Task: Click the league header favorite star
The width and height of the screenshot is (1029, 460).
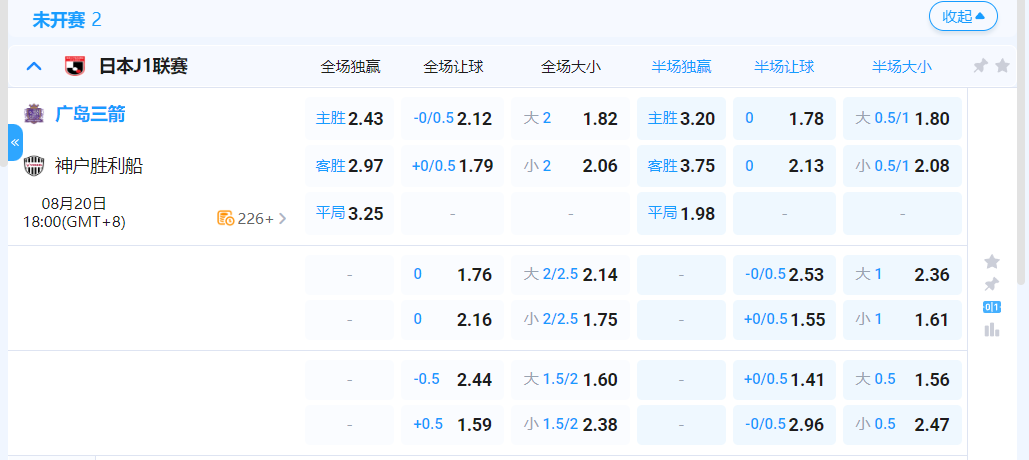Action: tap(1002, 66)
